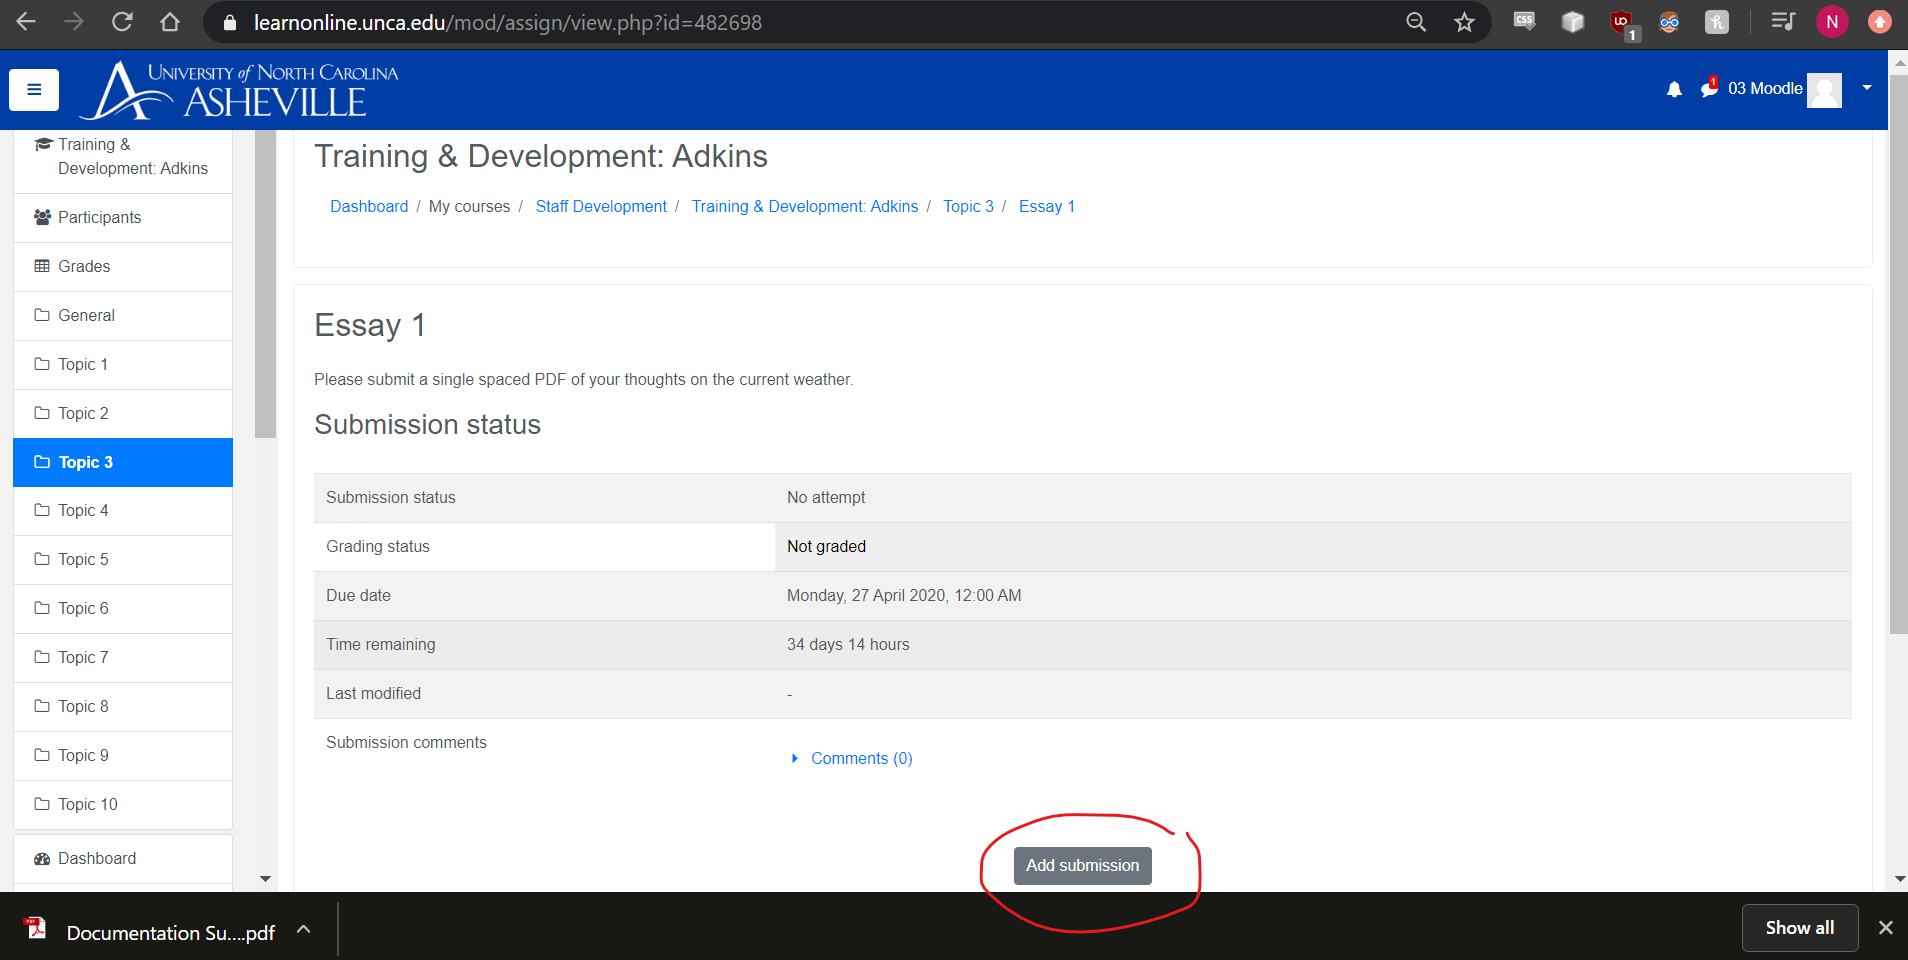Image resolution: width=1908 pixels, height=960 pixels.
Task: Open download options chevron for Documentation PDF
Action: point(304,930)
